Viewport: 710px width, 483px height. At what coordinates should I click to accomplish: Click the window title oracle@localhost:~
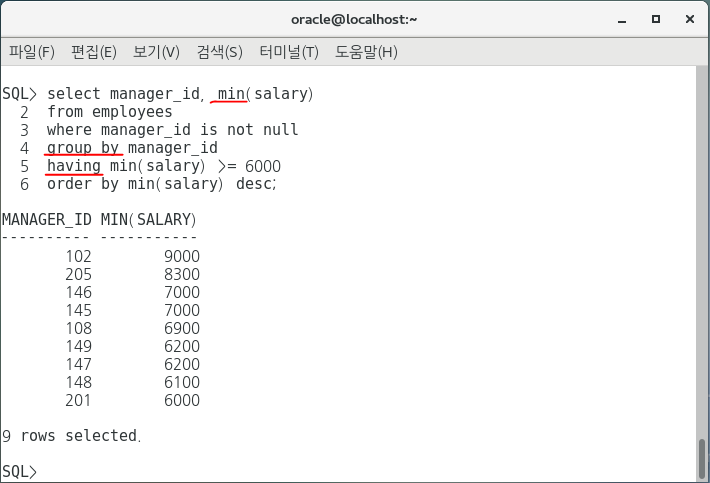354,19
